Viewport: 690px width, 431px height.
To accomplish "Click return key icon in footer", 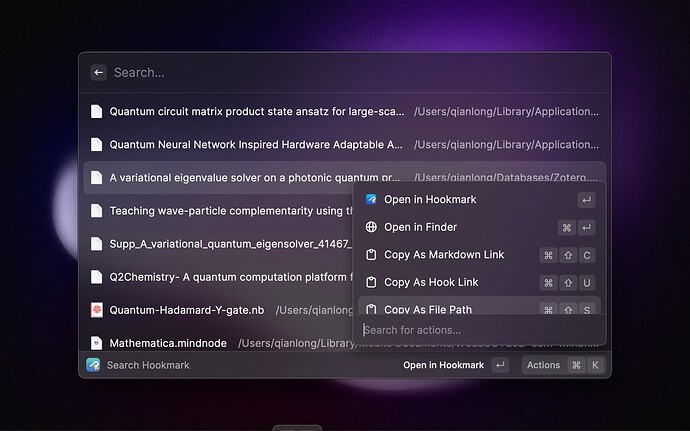I will point(500,365).
